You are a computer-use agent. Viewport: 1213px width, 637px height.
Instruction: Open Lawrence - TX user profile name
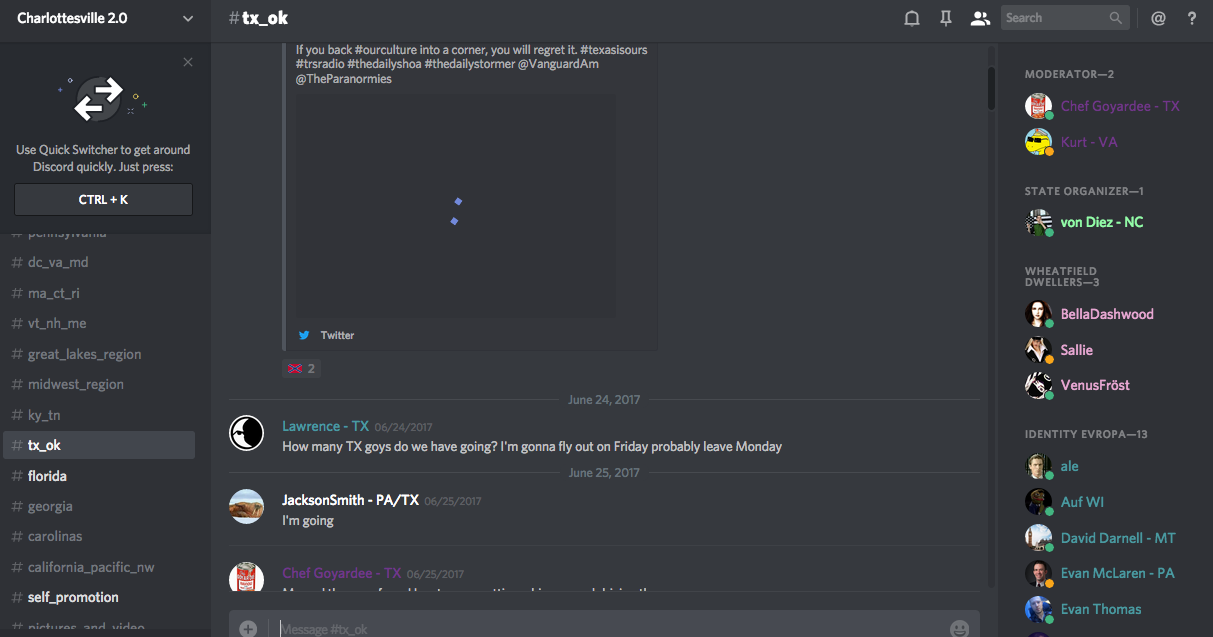325,426
